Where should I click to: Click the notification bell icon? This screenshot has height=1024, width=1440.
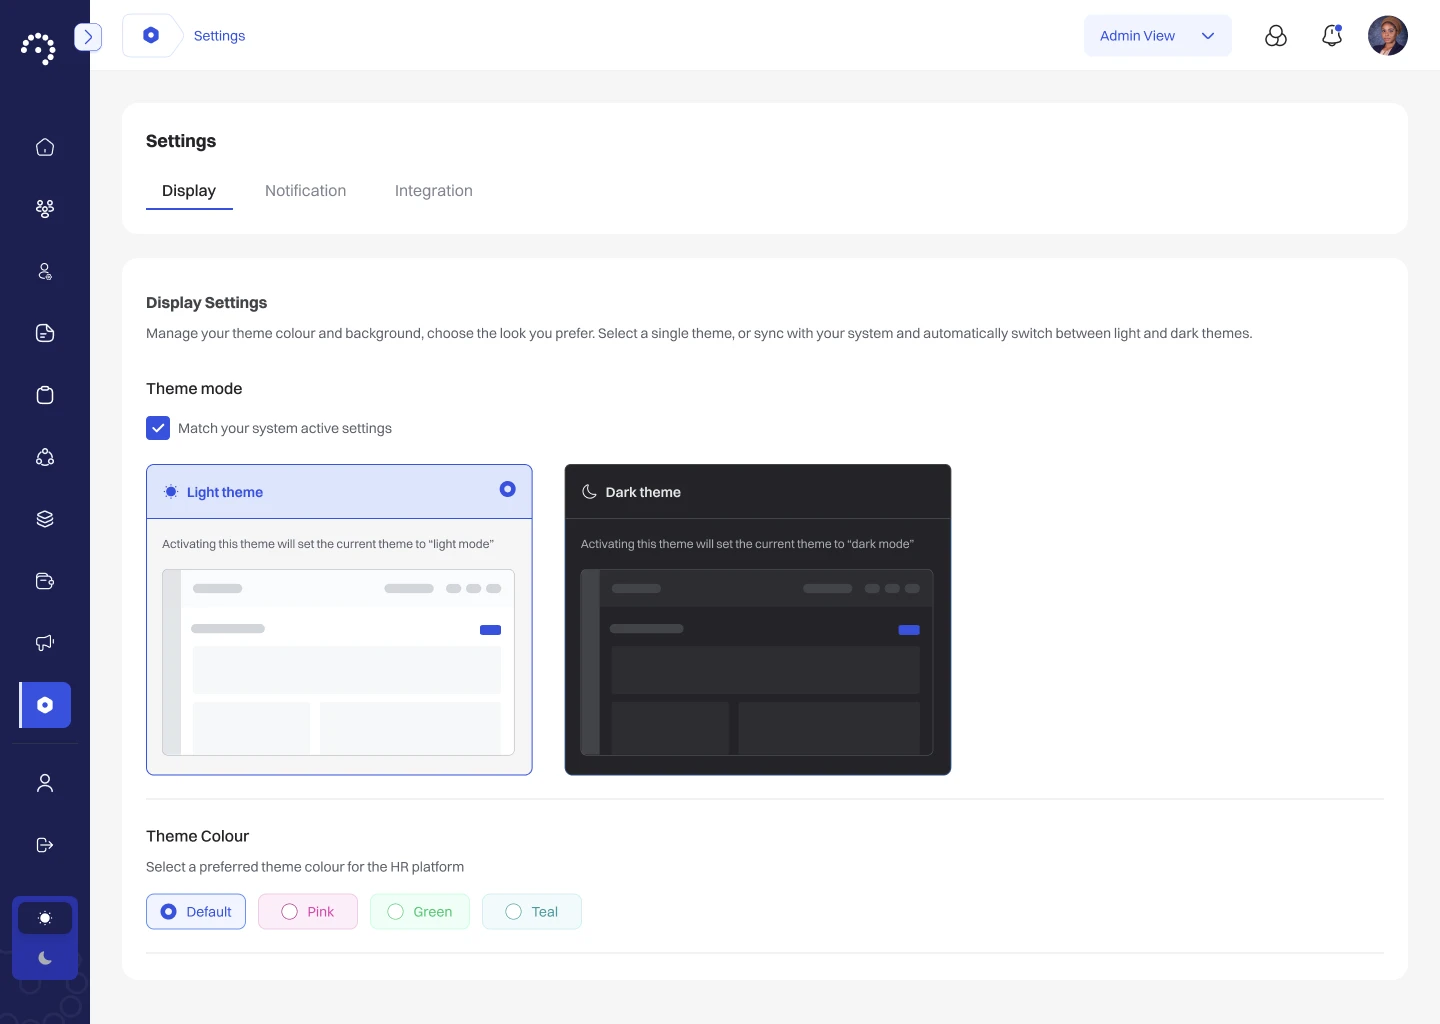click(x=1332, y=36)
